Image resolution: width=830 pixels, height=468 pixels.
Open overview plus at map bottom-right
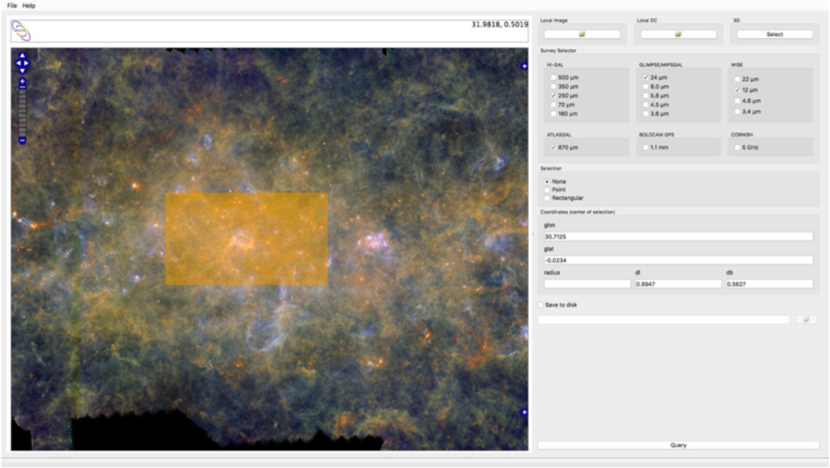(x=524, y=412)
